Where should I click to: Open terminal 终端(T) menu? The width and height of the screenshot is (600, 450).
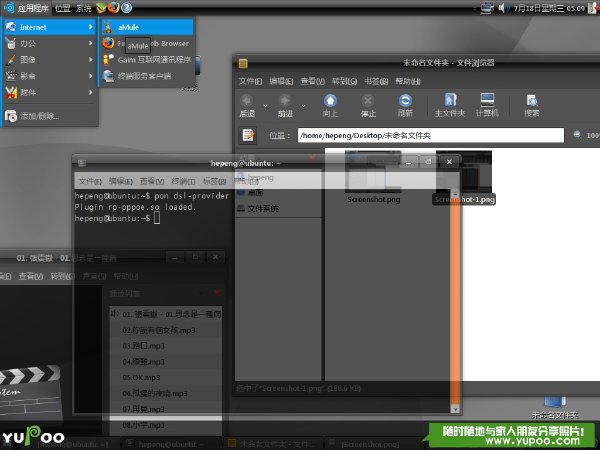coord(183,181)
